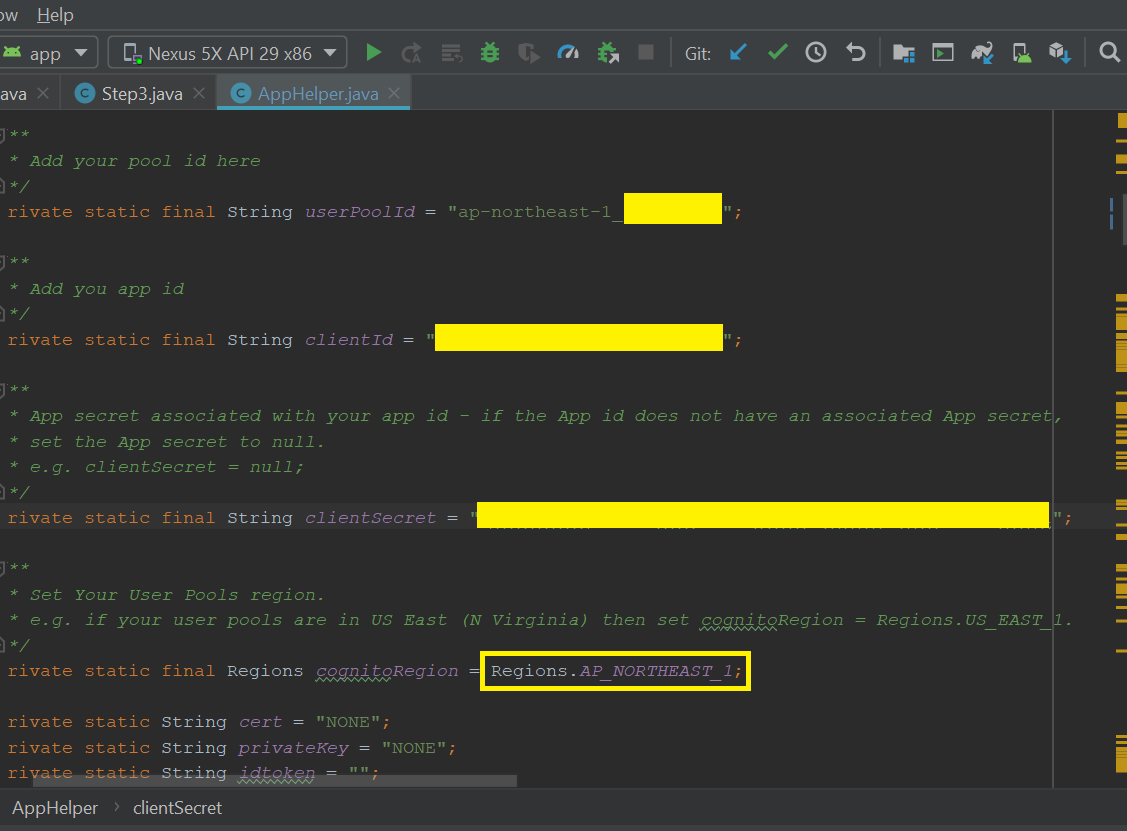
Task: Commit changes with Git green checkmark
Action: [x=777, y=52]
